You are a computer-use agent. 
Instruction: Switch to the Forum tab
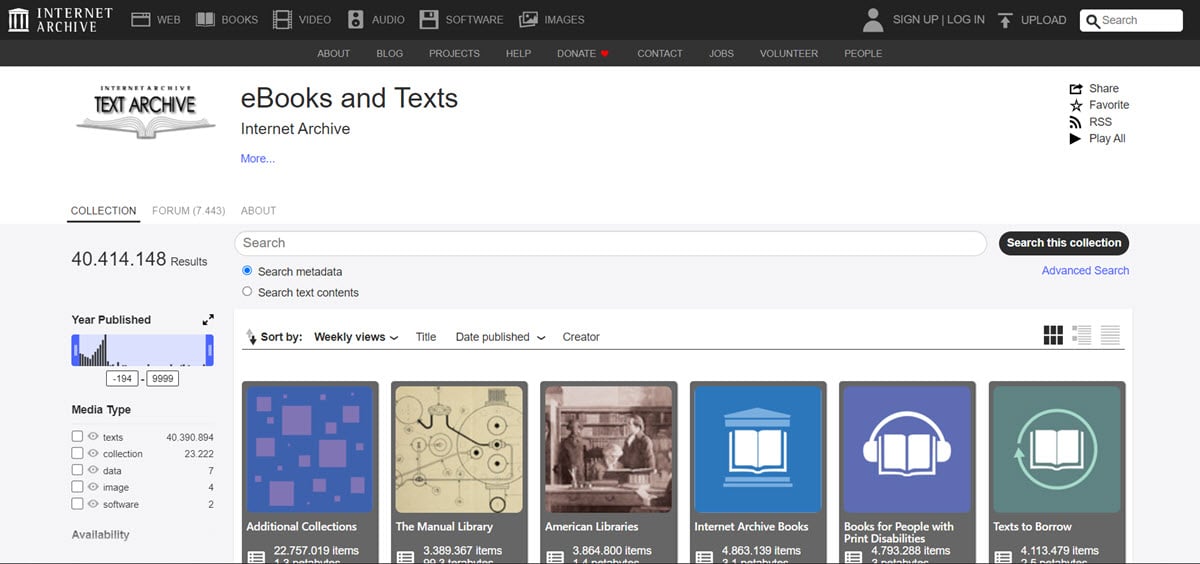point(188,211)
